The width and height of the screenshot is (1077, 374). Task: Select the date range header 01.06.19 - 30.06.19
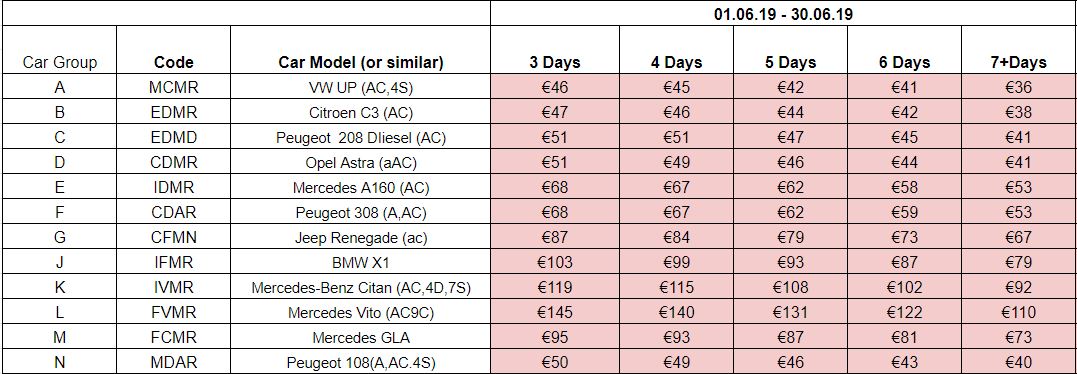(783, 14)
